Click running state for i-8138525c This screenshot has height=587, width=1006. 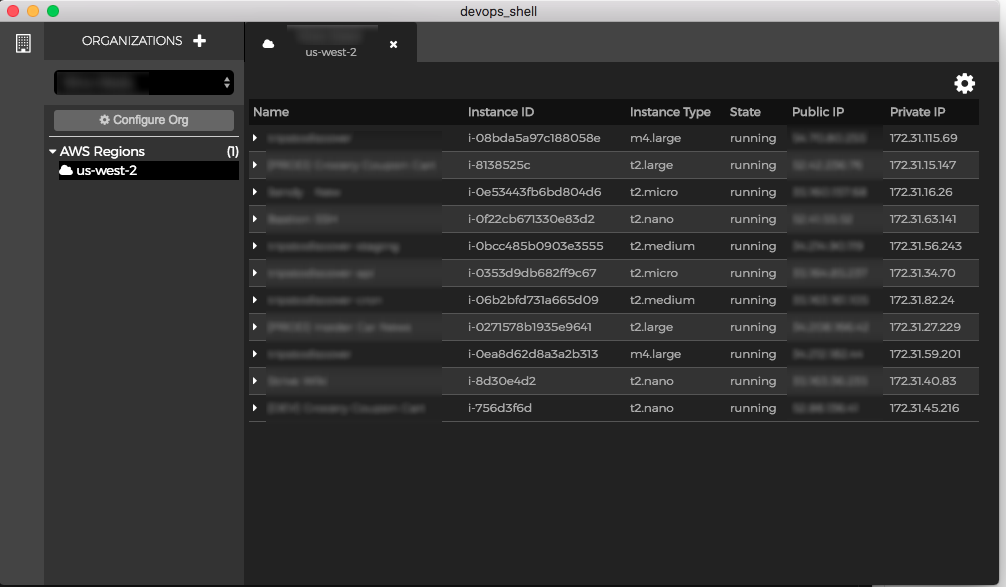click(753, 165)
